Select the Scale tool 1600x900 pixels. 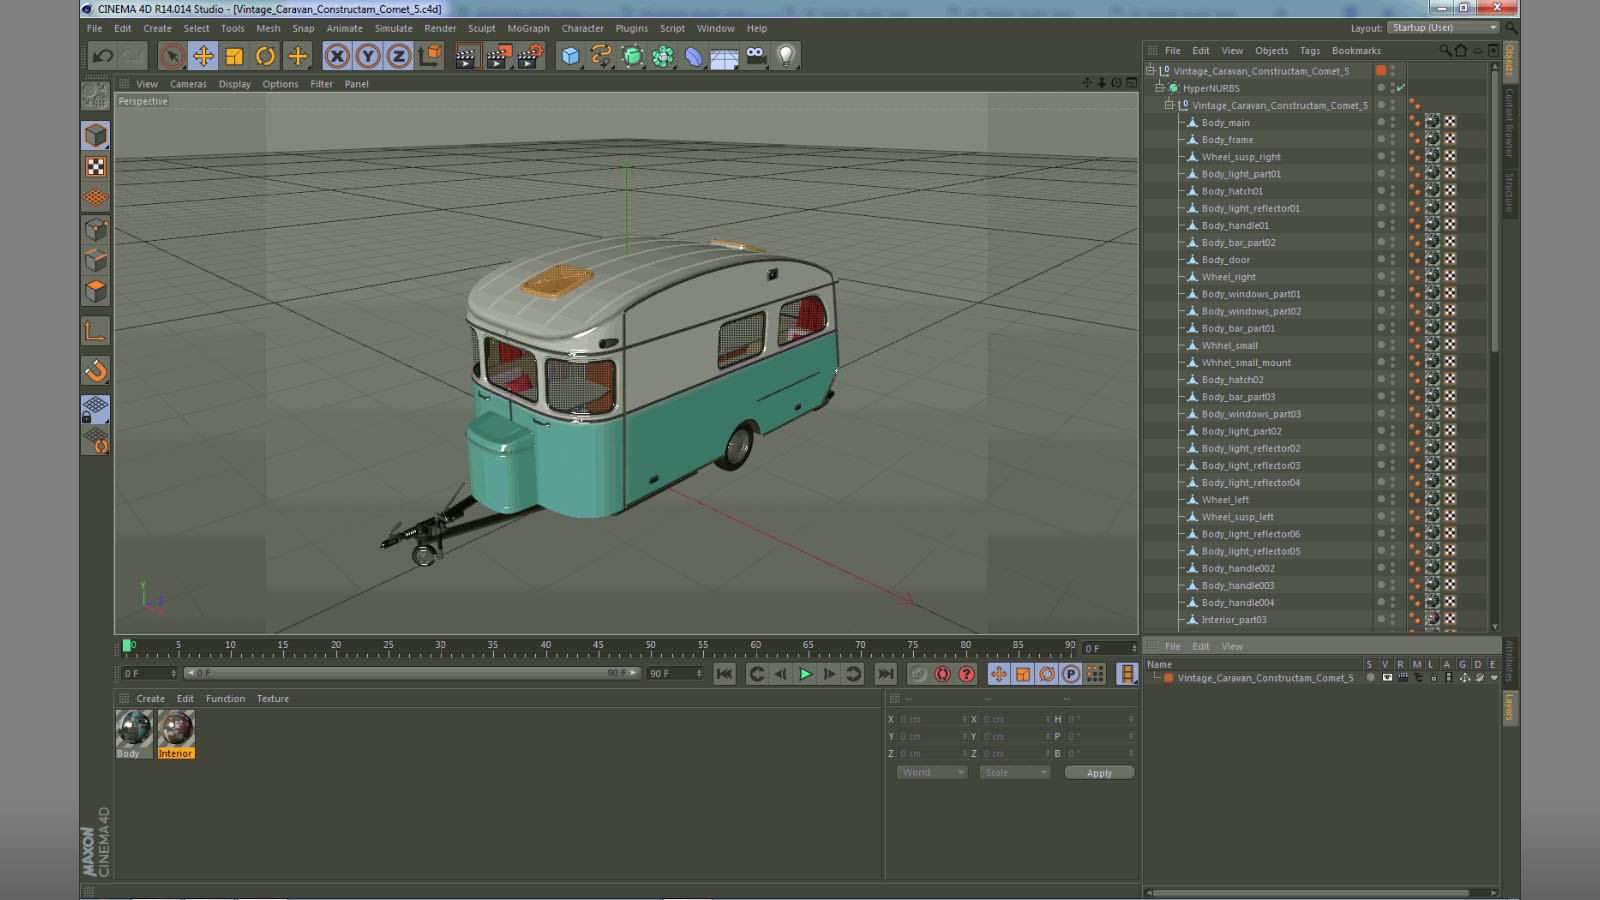(234, 56)
